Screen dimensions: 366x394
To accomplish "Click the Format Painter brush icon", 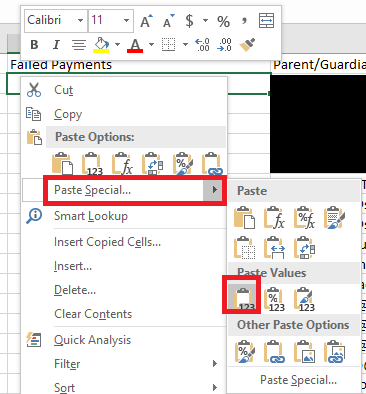I will 247,44.
